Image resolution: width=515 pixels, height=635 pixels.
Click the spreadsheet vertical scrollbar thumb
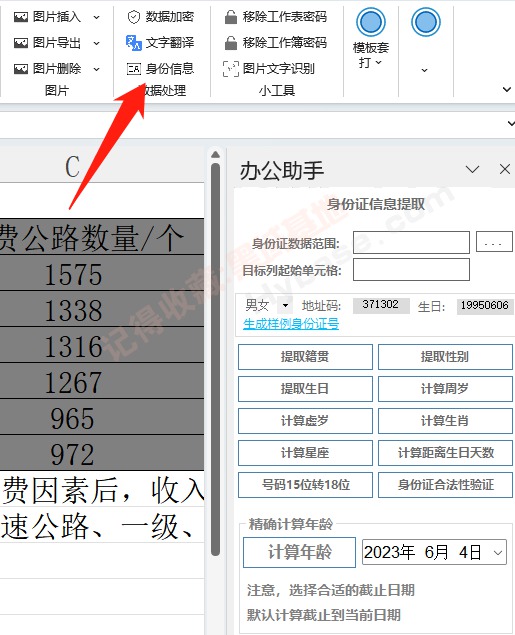coord(215,360)
